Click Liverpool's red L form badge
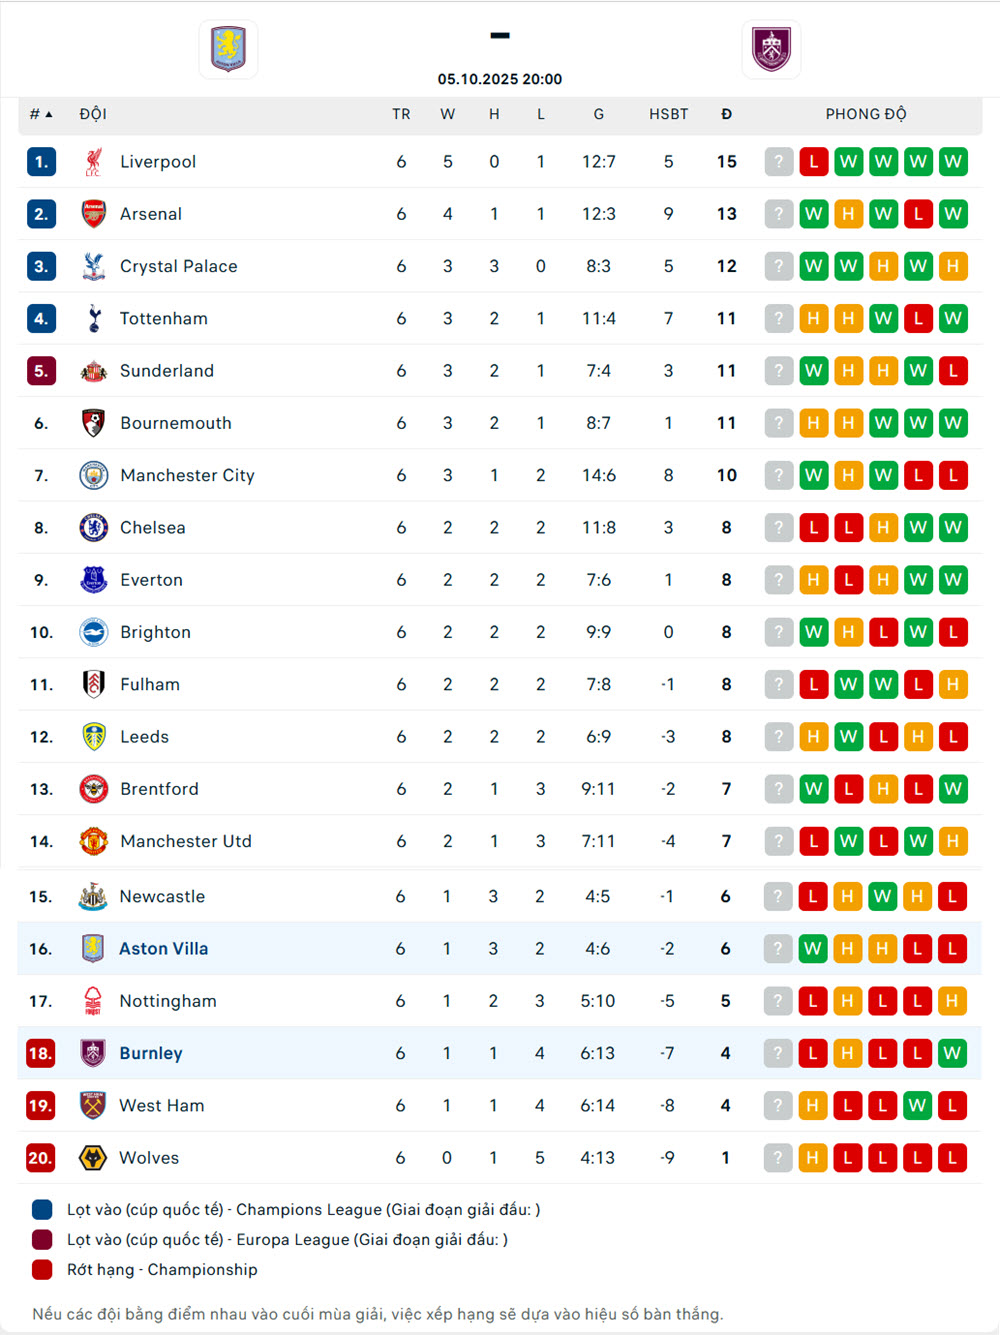The image size is (1000, 1335). pos(814,162)
